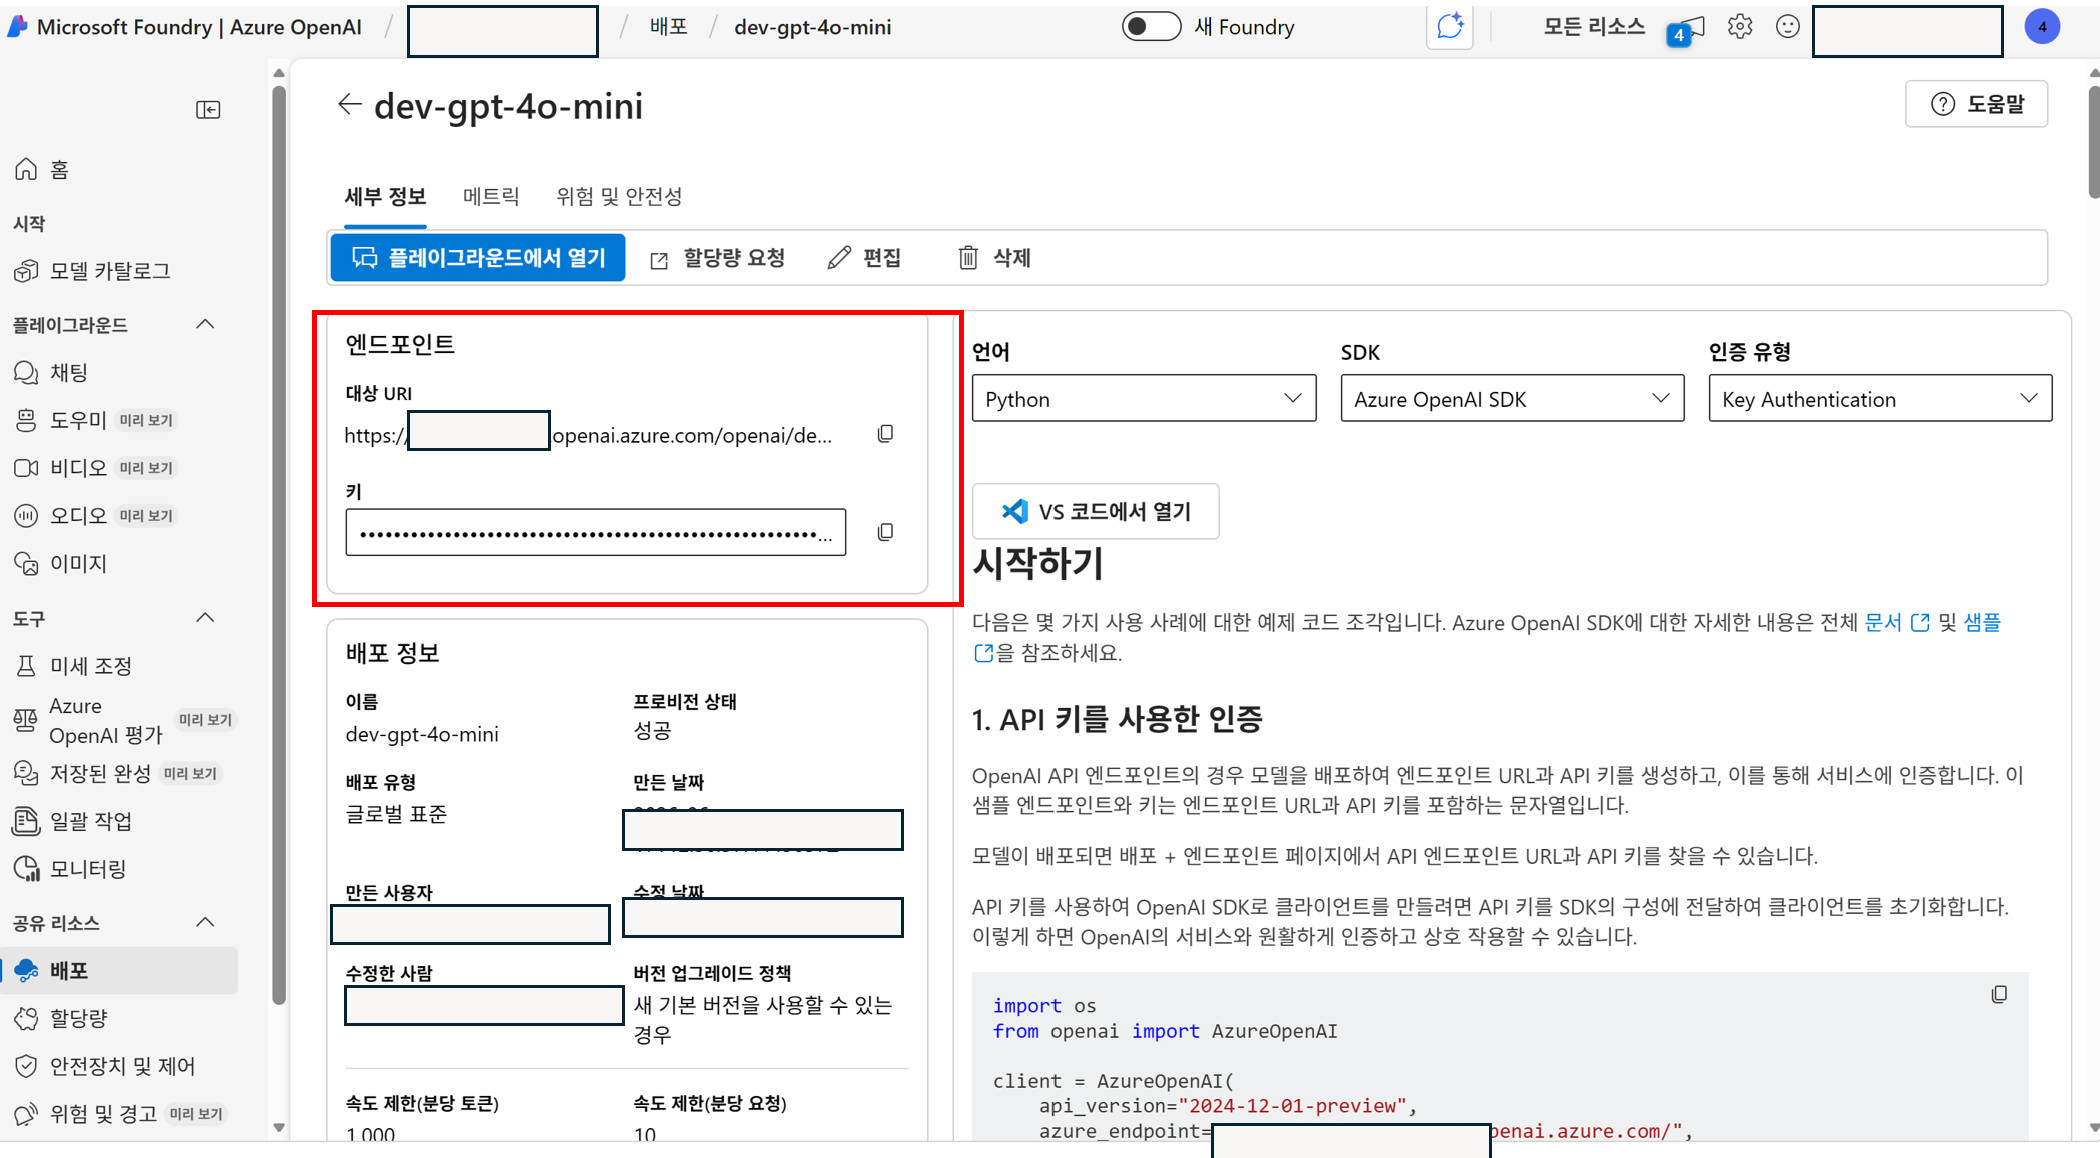Open announcements megaphone with 4 badge

(1688, 29)
